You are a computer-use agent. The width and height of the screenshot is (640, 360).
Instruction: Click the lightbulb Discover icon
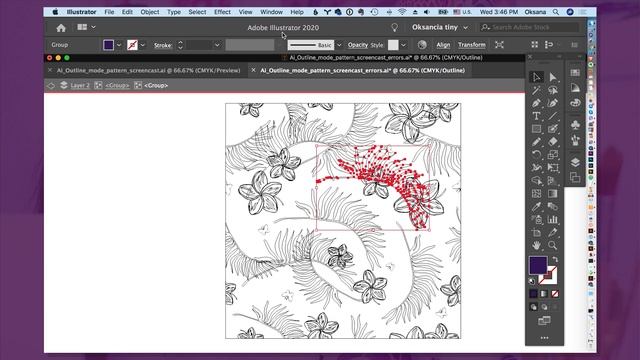[394, 27]
